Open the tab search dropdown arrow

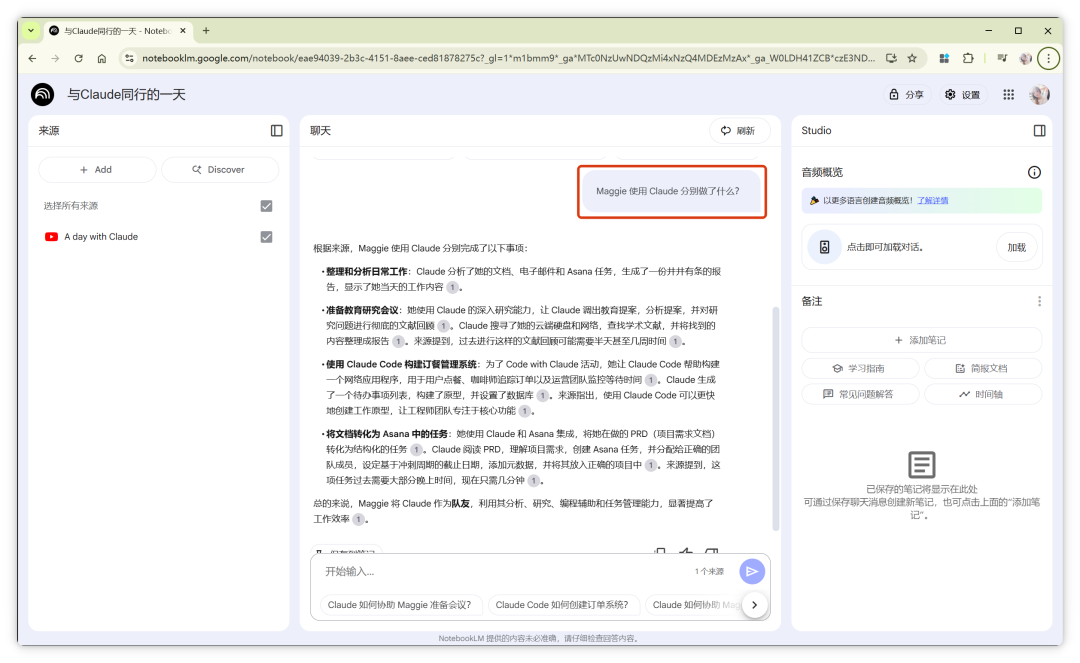pos(31,31)
